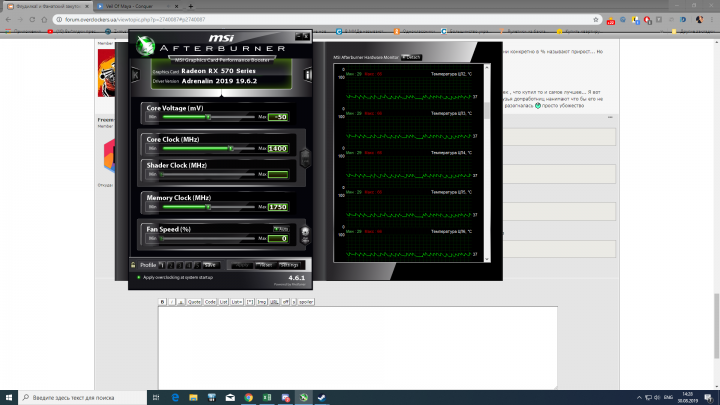Viewport: 720px width, 405px height.
Task: Click the off button in forum editor
Action: point(285,302)
